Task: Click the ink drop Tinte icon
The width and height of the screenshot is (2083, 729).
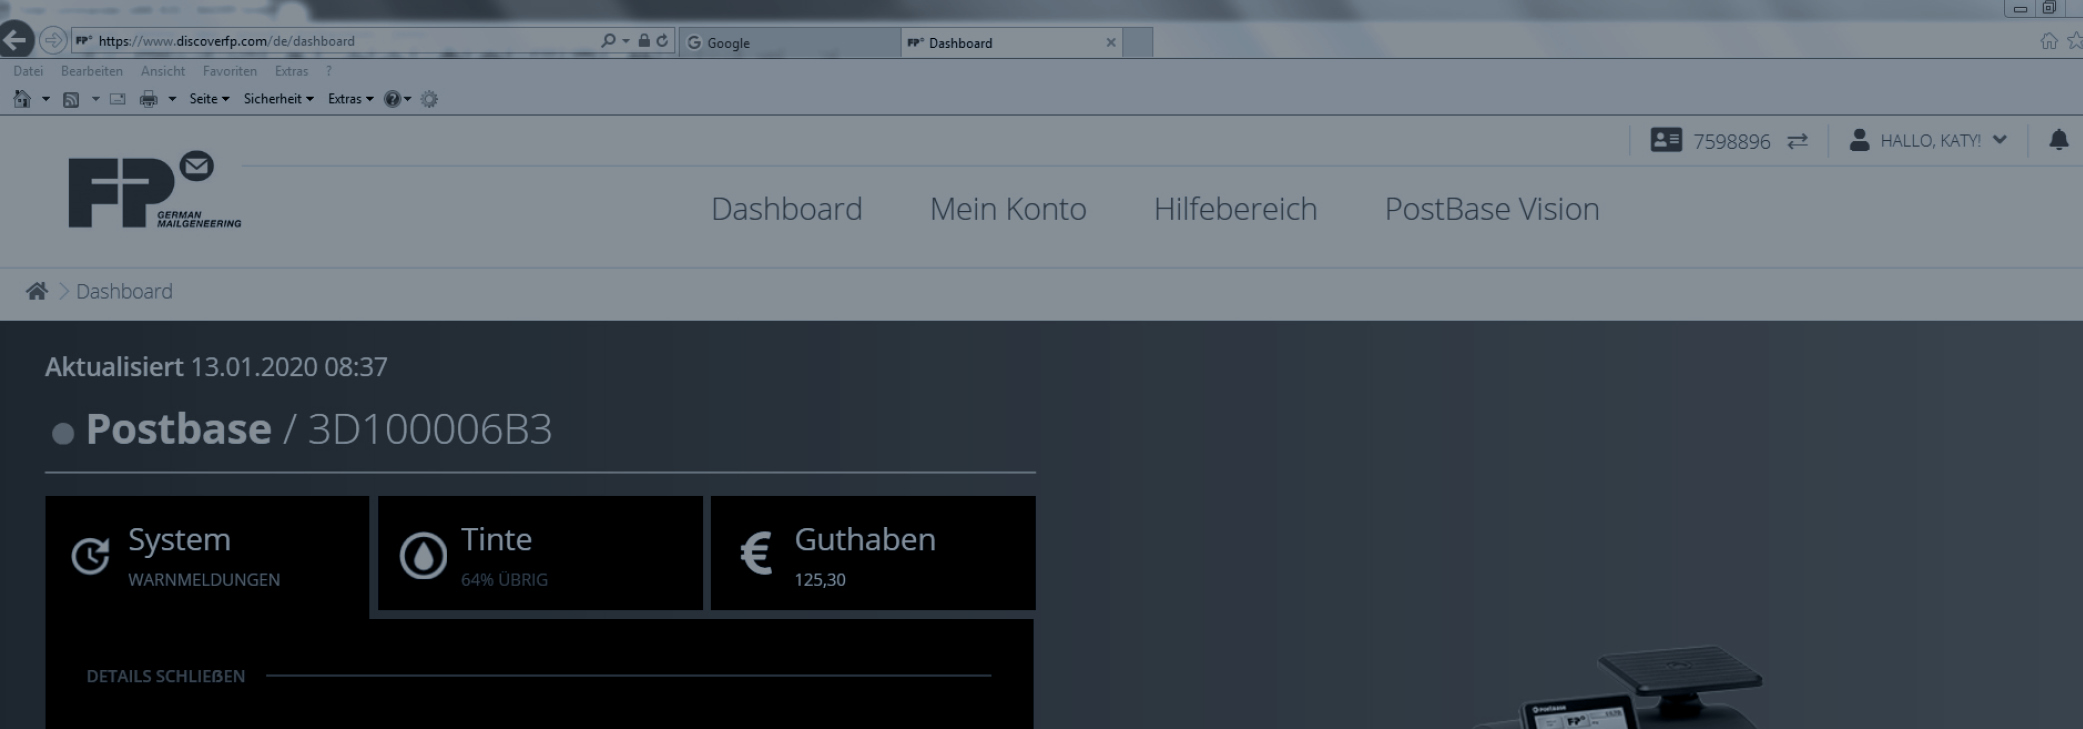Action: [x=423, y=555]
